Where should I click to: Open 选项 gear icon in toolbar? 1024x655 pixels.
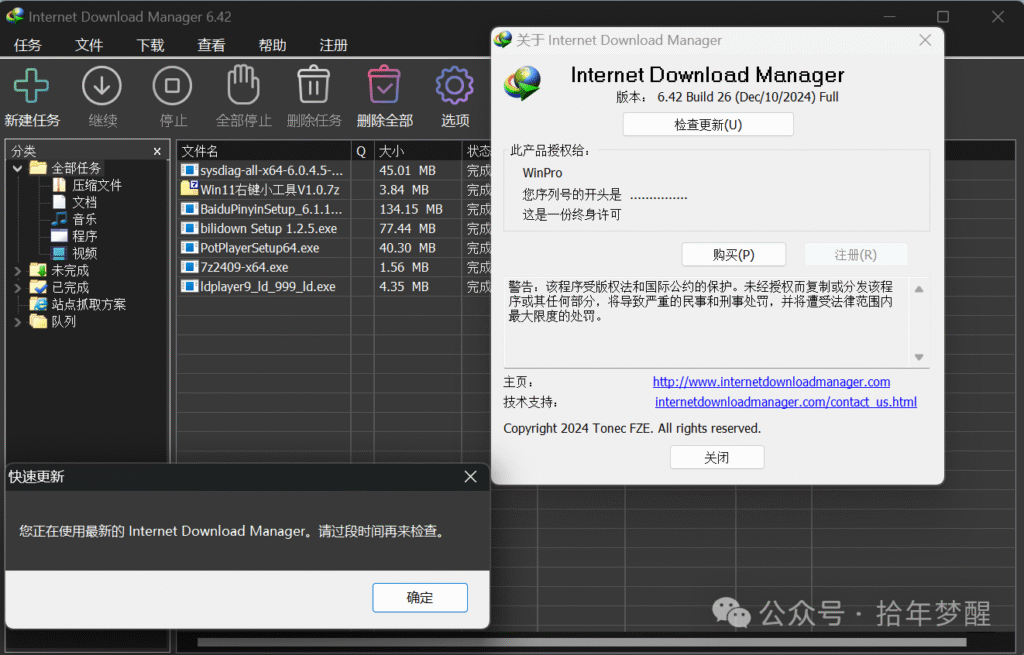455,86
